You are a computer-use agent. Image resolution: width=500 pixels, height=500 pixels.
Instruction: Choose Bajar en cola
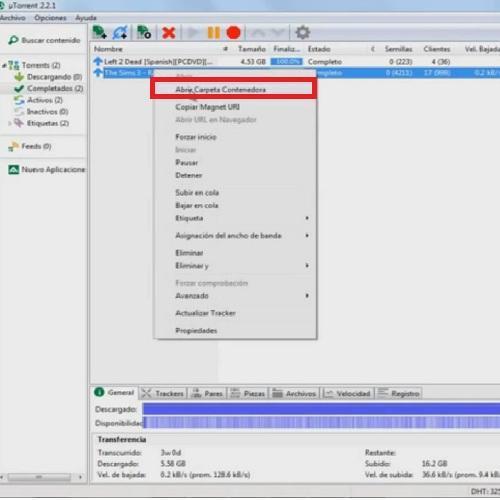(235, 205)
